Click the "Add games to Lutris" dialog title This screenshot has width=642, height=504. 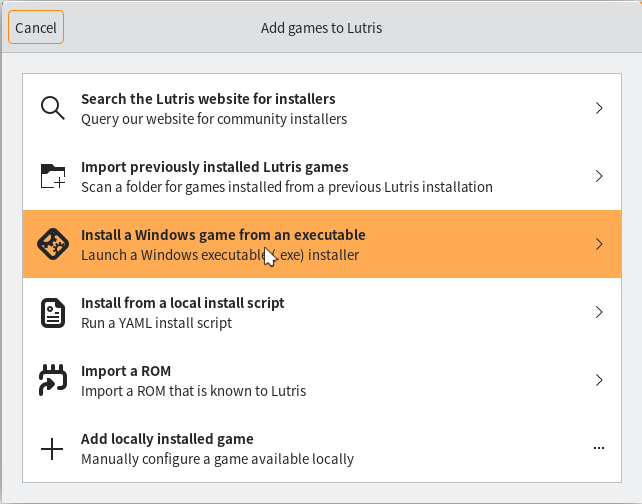(321, 28)
